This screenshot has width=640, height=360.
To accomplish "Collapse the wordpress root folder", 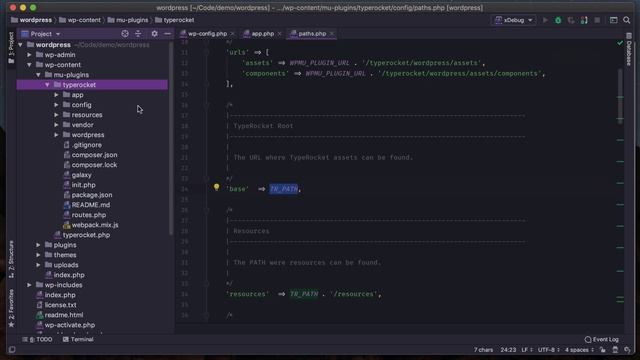I will click(x=20, y=45).
